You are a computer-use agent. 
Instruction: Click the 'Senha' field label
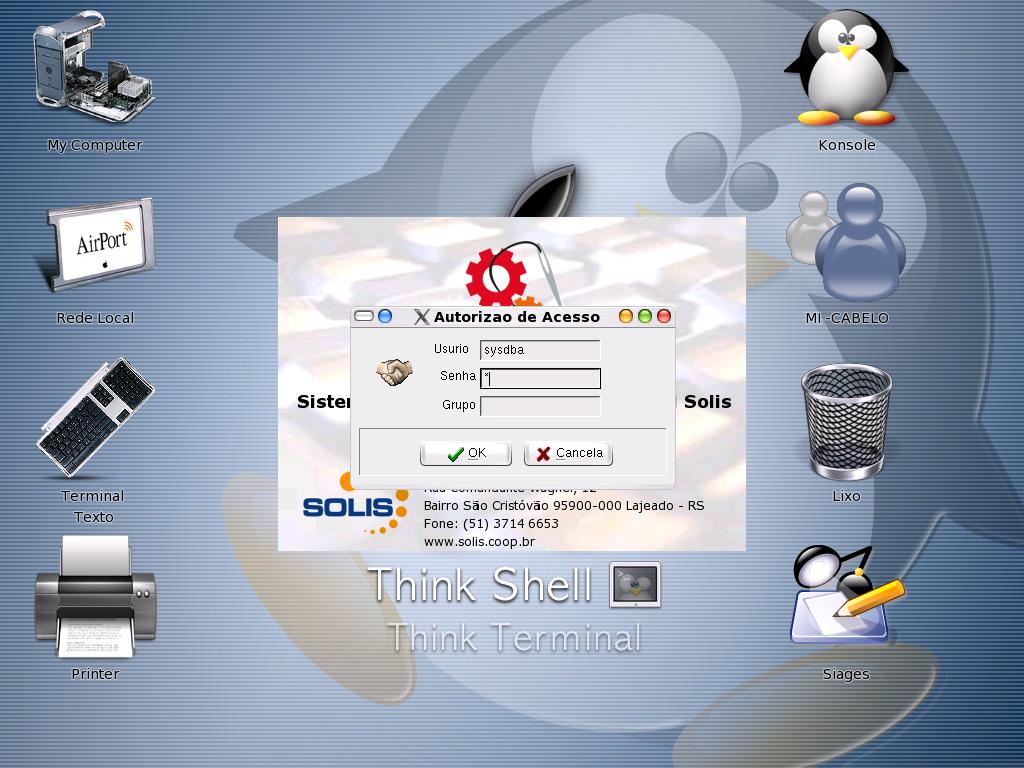tap(458, 376)
